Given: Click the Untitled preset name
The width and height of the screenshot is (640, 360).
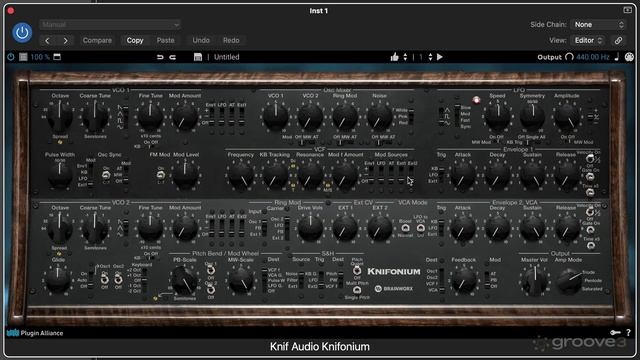Looking at the screenshot, I should (227, 57).
